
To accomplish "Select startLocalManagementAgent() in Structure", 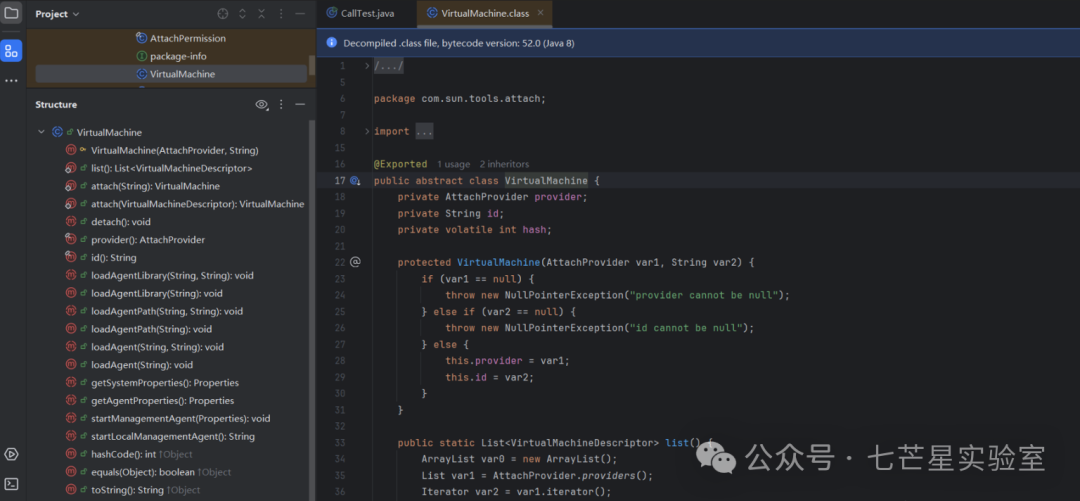I will [173, 436].
